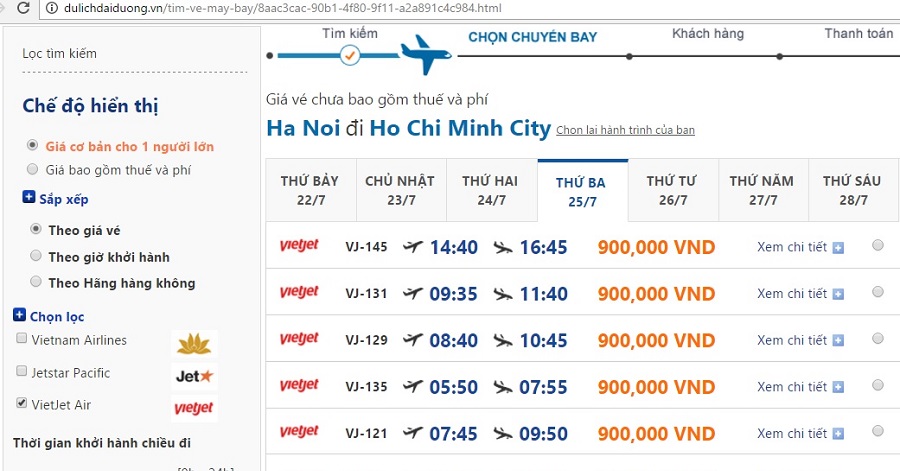
Task: Click the 'Khách hàng' step label
Action: click(708, 33)
